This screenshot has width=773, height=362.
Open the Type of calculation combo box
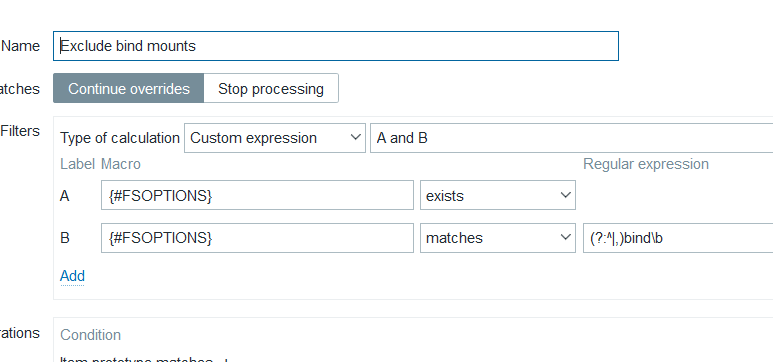coord(275,138)
